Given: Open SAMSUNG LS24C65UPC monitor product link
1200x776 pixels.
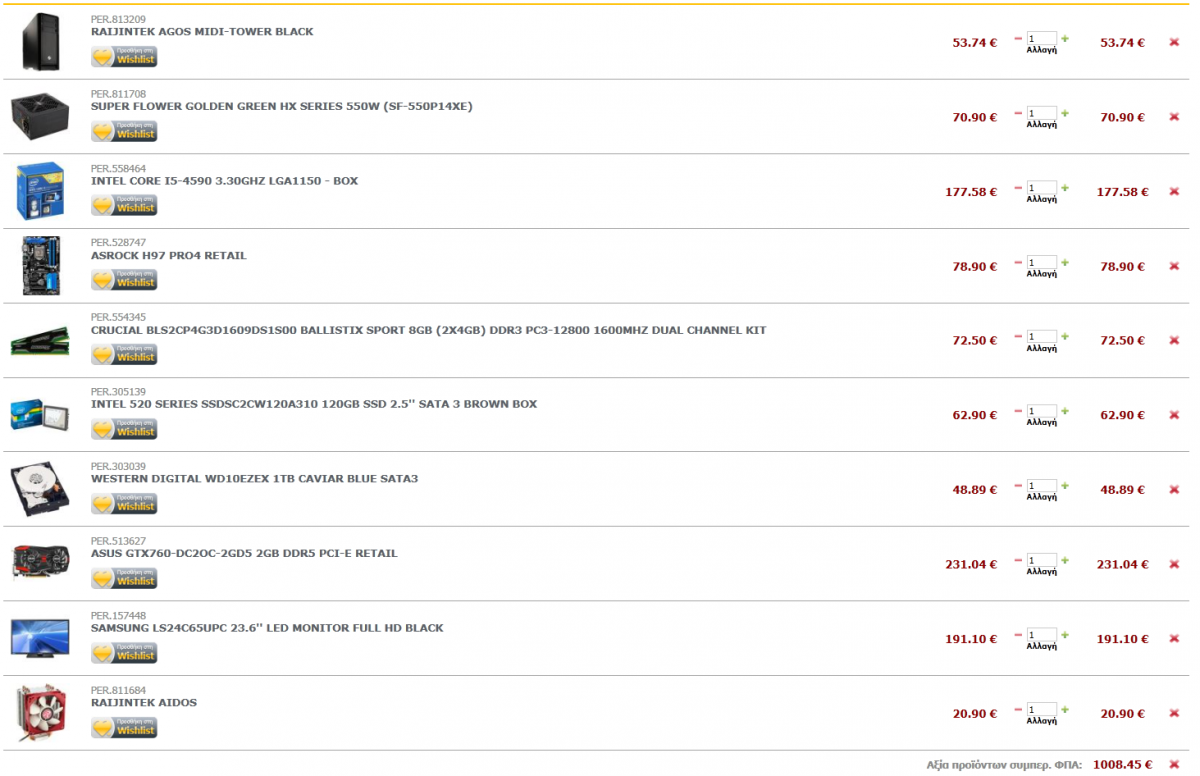Looking at the screenshot, I should 267,628.
